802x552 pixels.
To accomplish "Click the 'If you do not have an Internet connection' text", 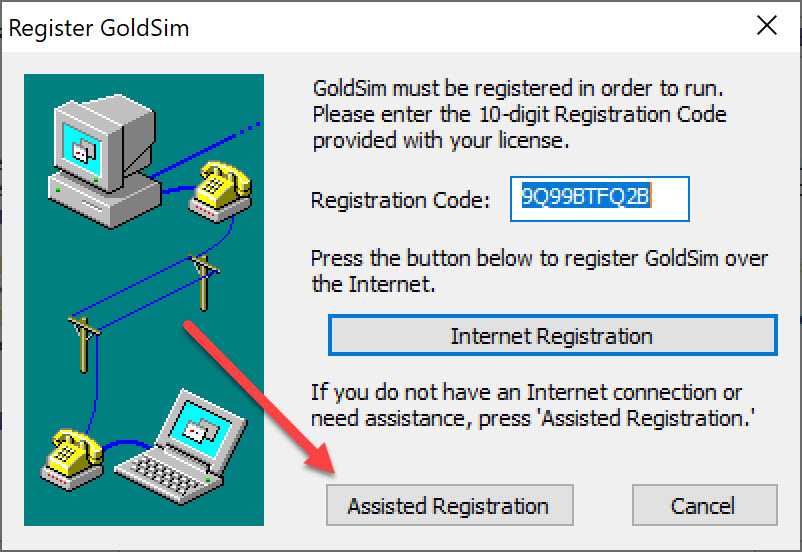I will [x=532, y=405].
